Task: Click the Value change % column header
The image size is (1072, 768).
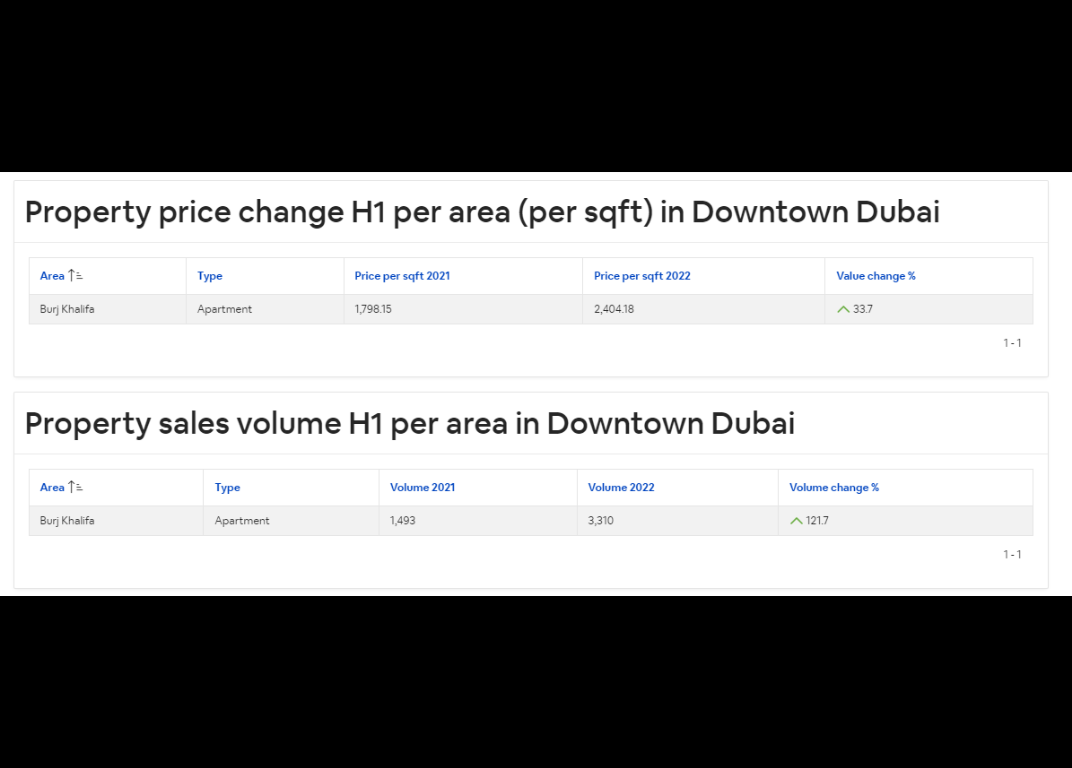Action: coord(876,276)
